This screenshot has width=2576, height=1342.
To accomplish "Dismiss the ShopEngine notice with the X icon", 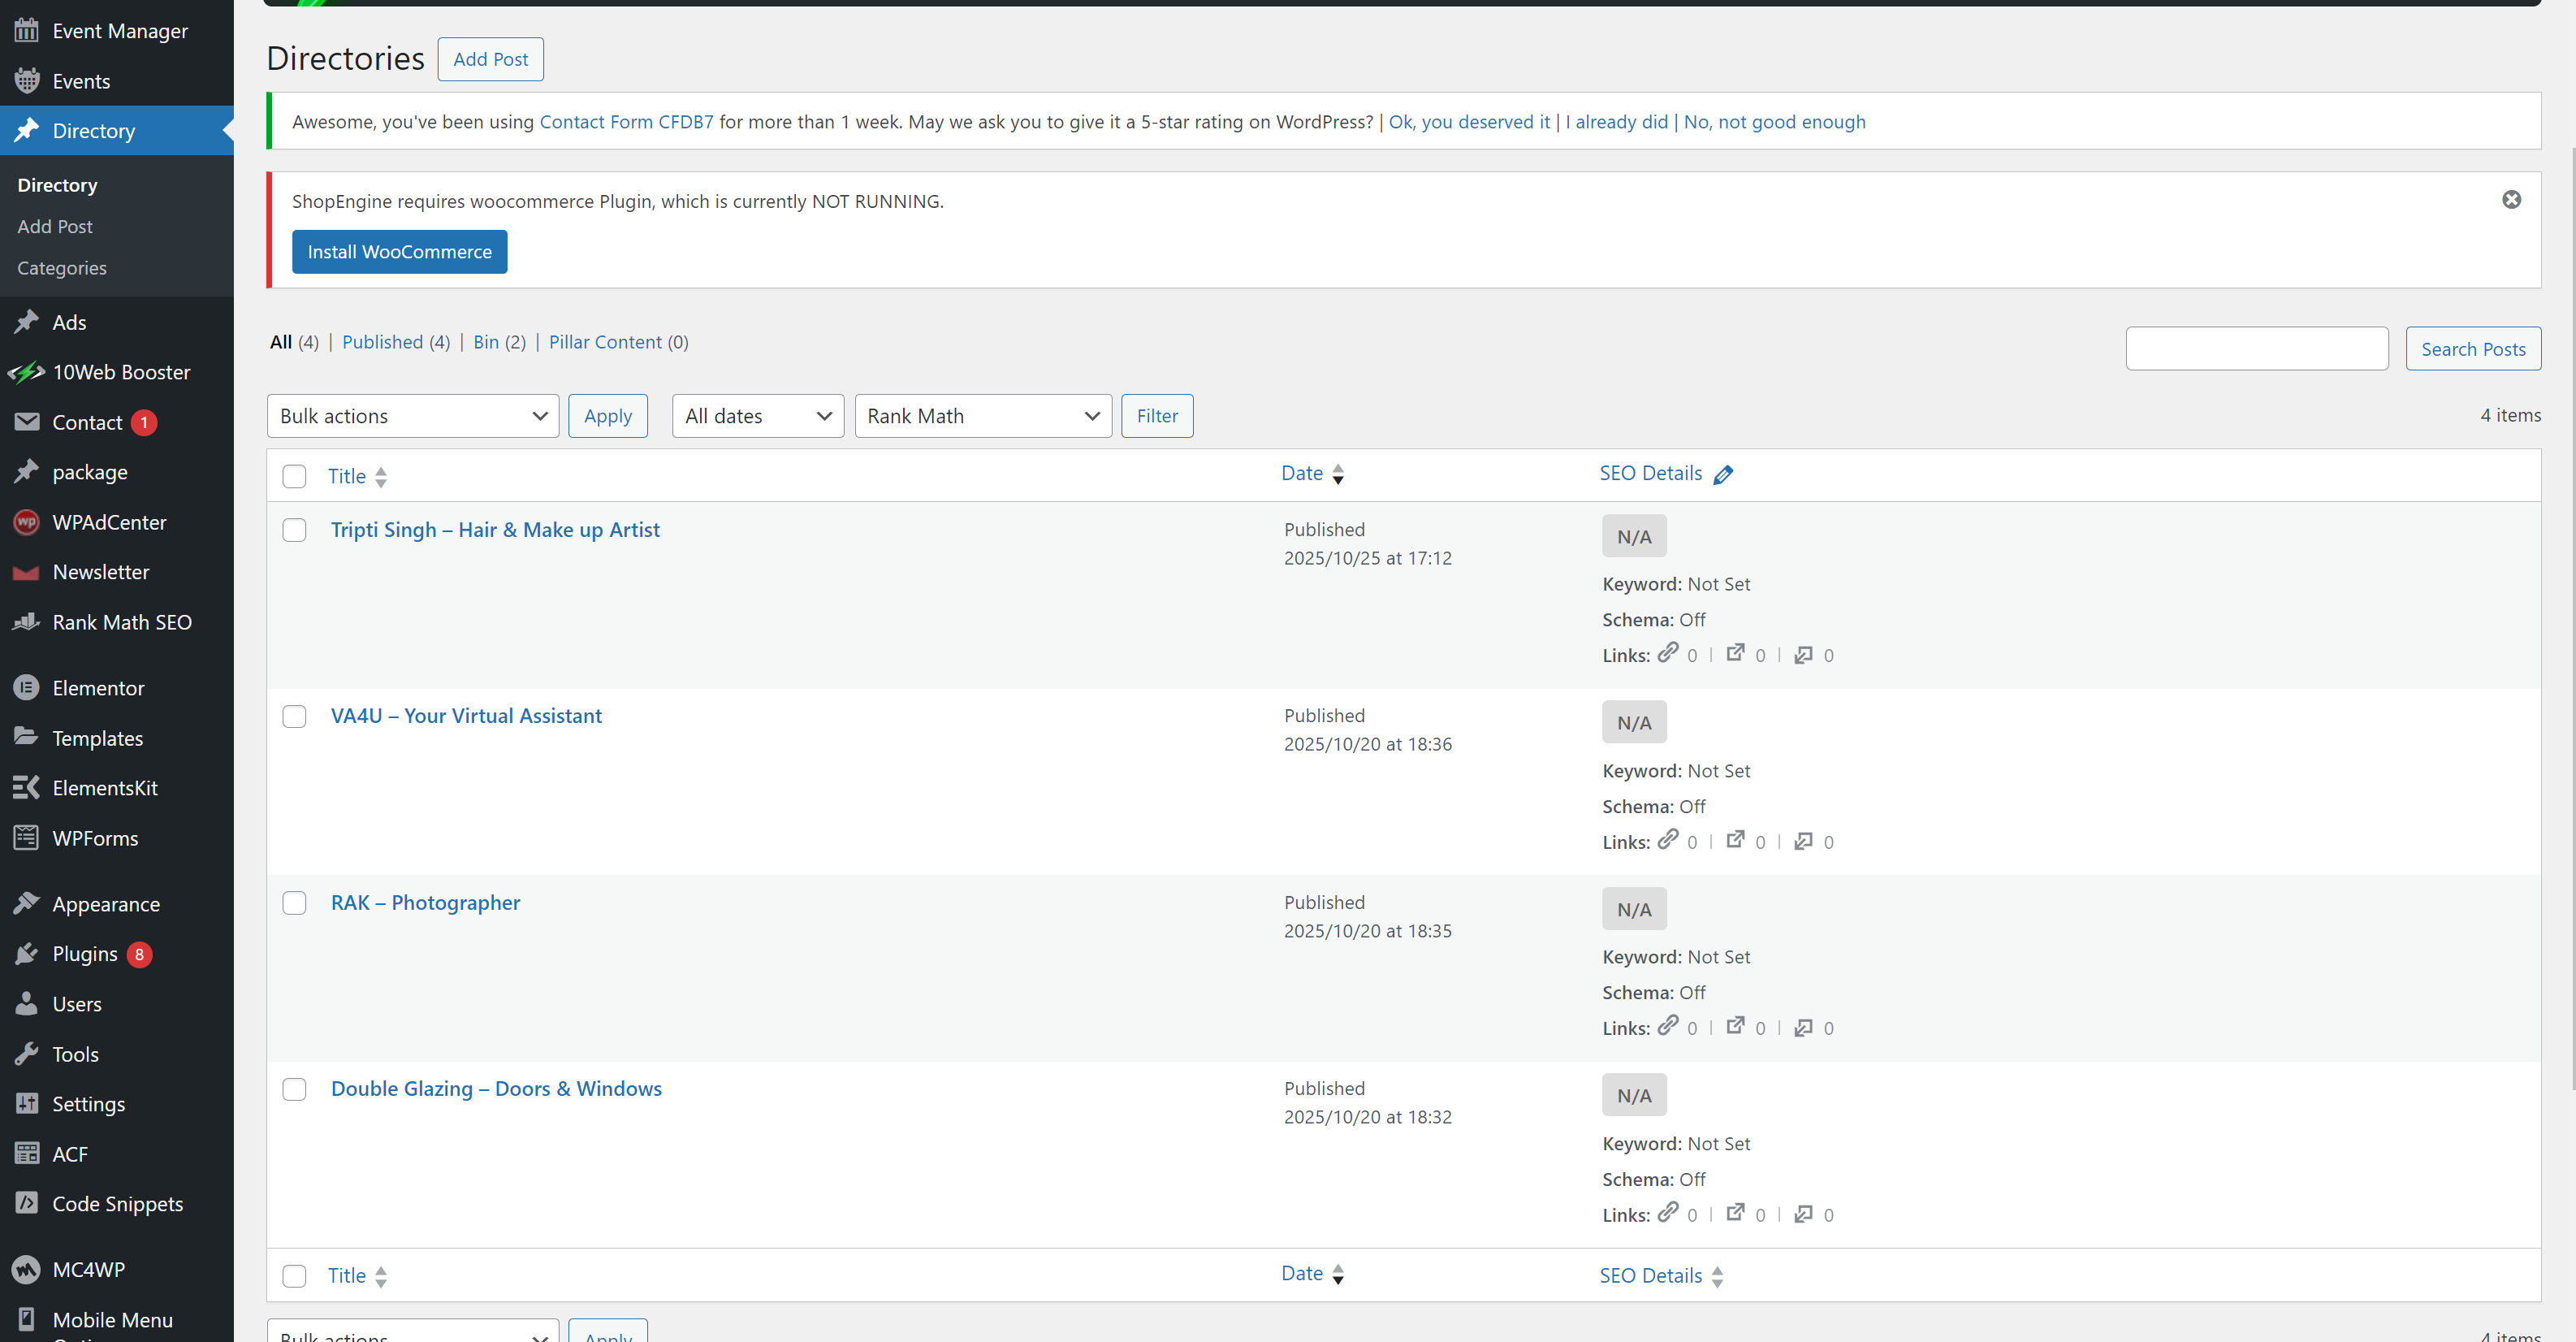I will (2512, 199).
